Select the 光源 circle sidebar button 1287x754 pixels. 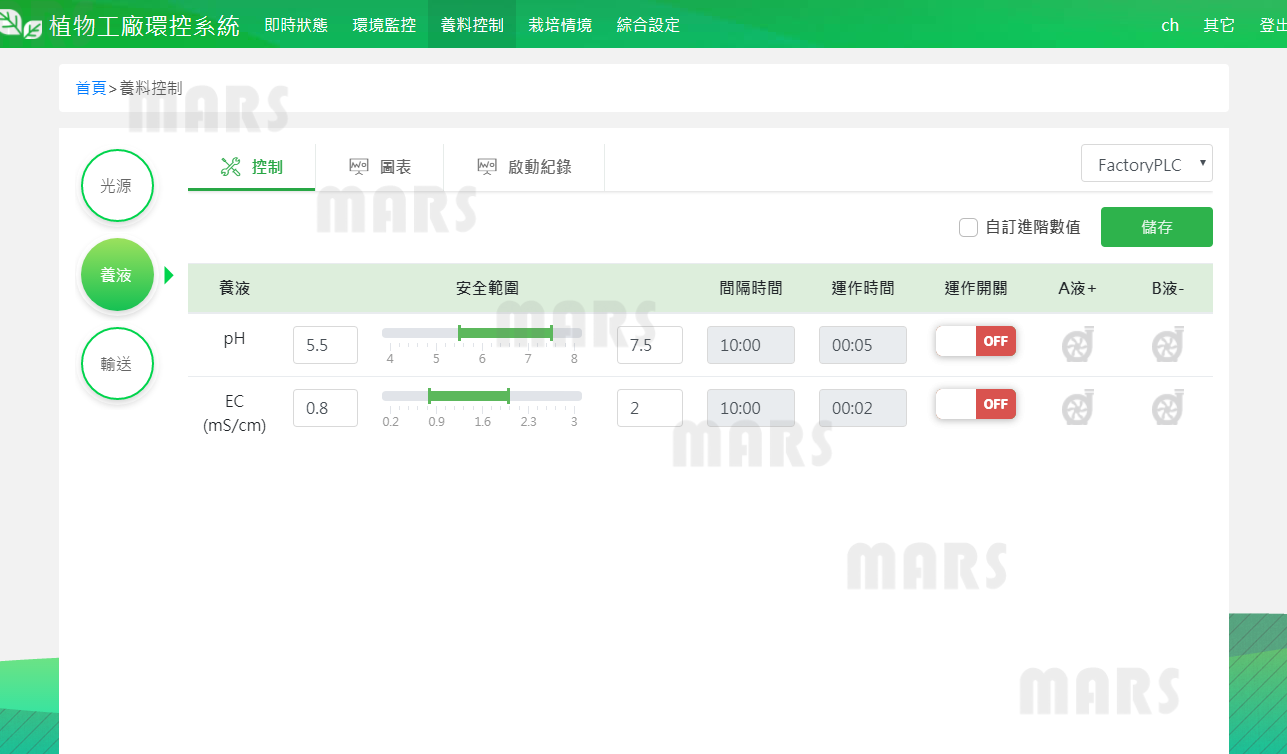click(x=117, y=186)
